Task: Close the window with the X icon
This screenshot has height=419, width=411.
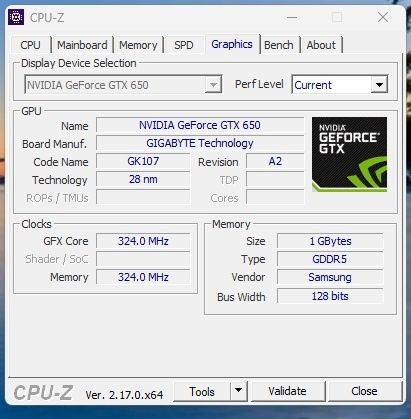Action: click(x=383, y=17)
